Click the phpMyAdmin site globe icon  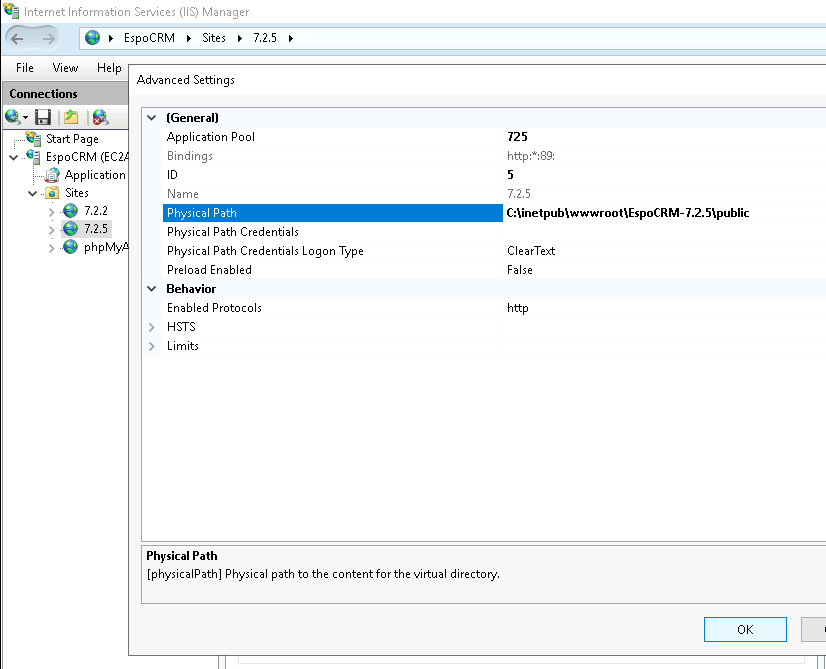coord(70,247)
